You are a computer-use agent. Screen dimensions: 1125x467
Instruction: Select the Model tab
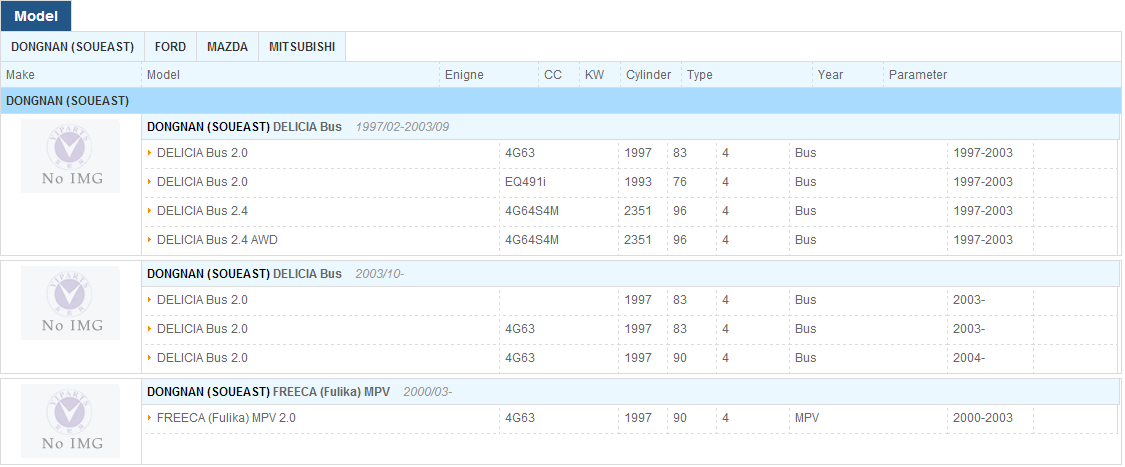click(36, 16)
